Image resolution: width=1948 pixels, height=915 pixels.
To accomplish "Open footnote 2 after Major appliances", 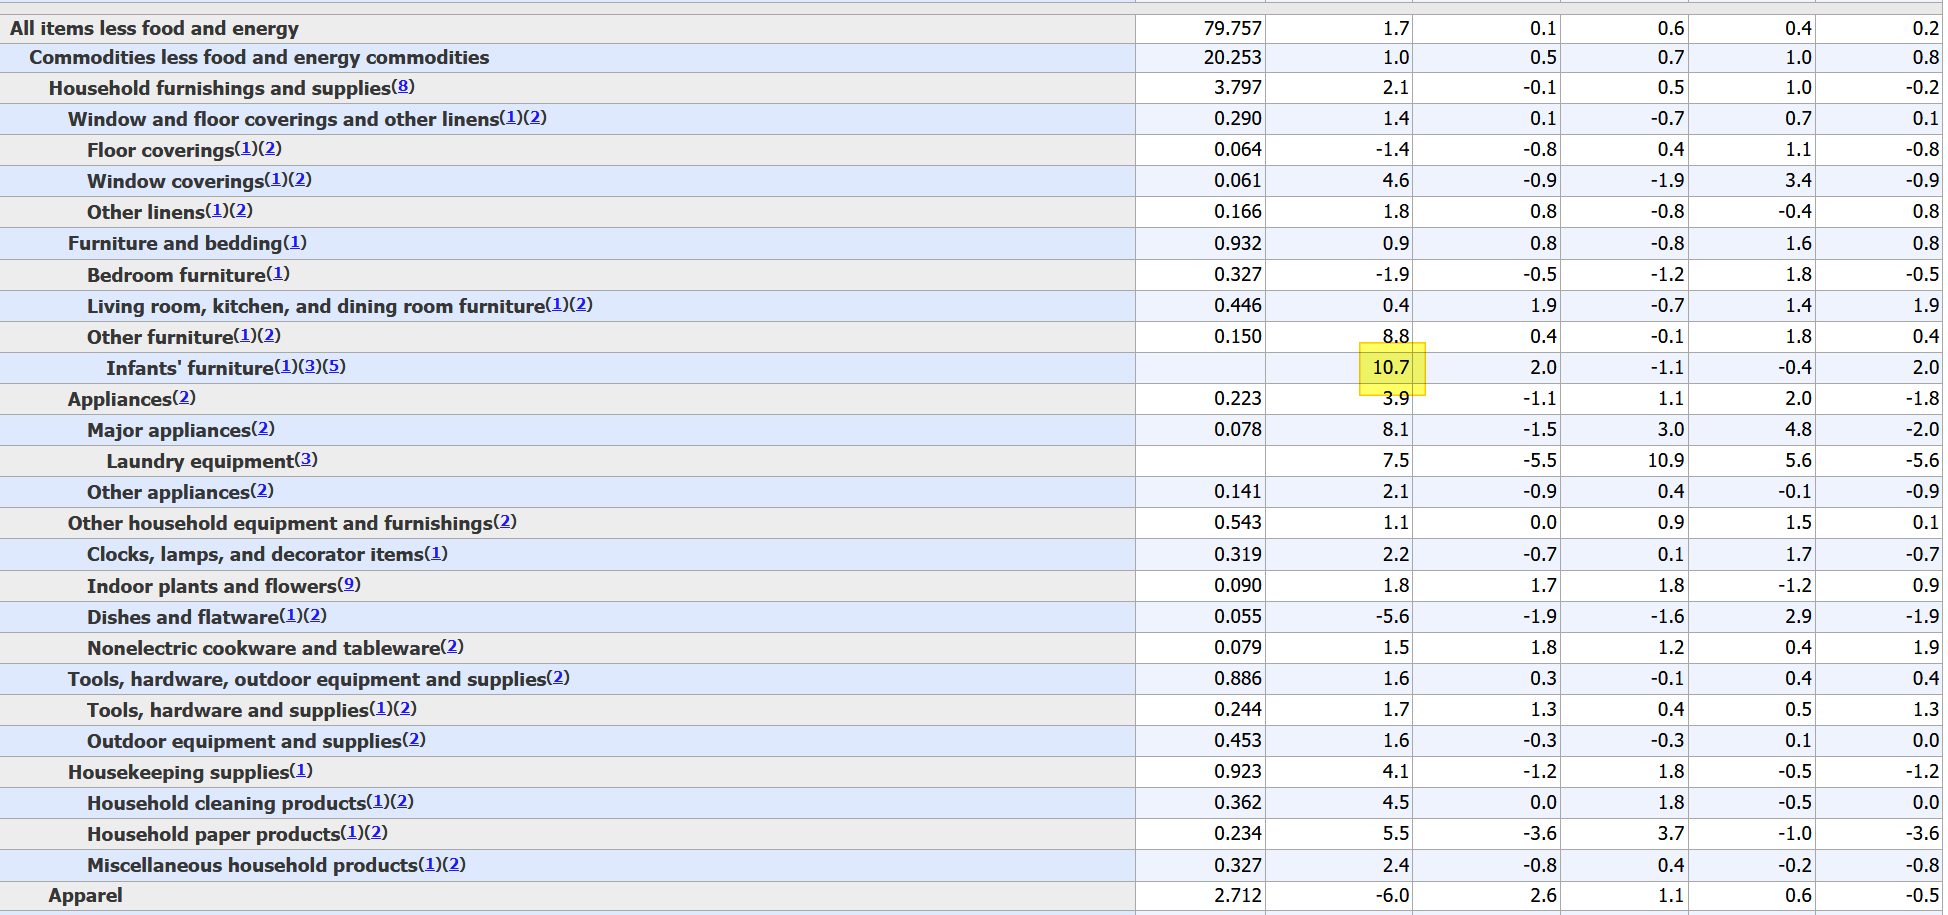I will pyautogui.click(x=263, y=428).
